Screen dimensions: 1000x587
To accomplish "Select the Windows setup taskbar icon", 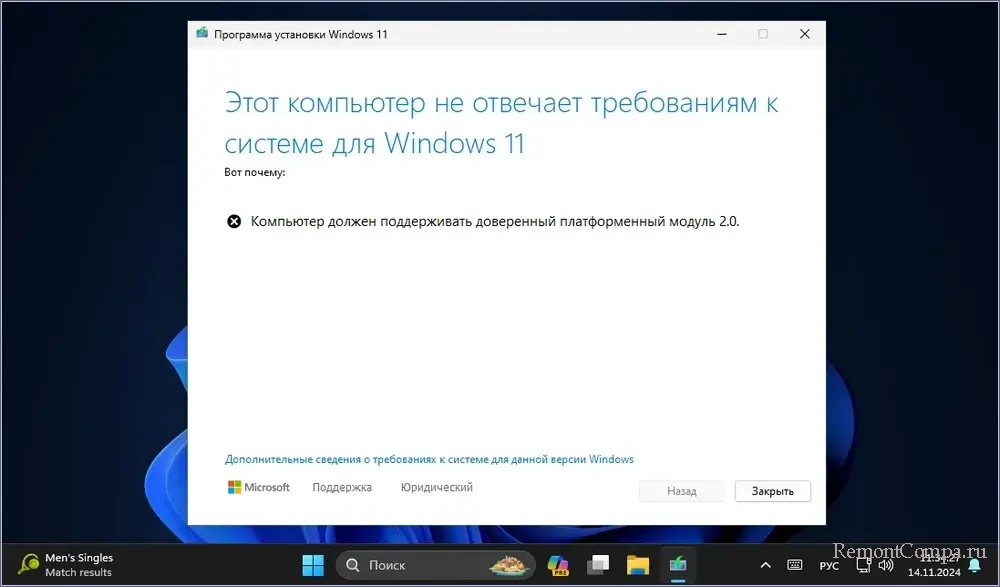I will pyautogui.click(x=677, y=565).
